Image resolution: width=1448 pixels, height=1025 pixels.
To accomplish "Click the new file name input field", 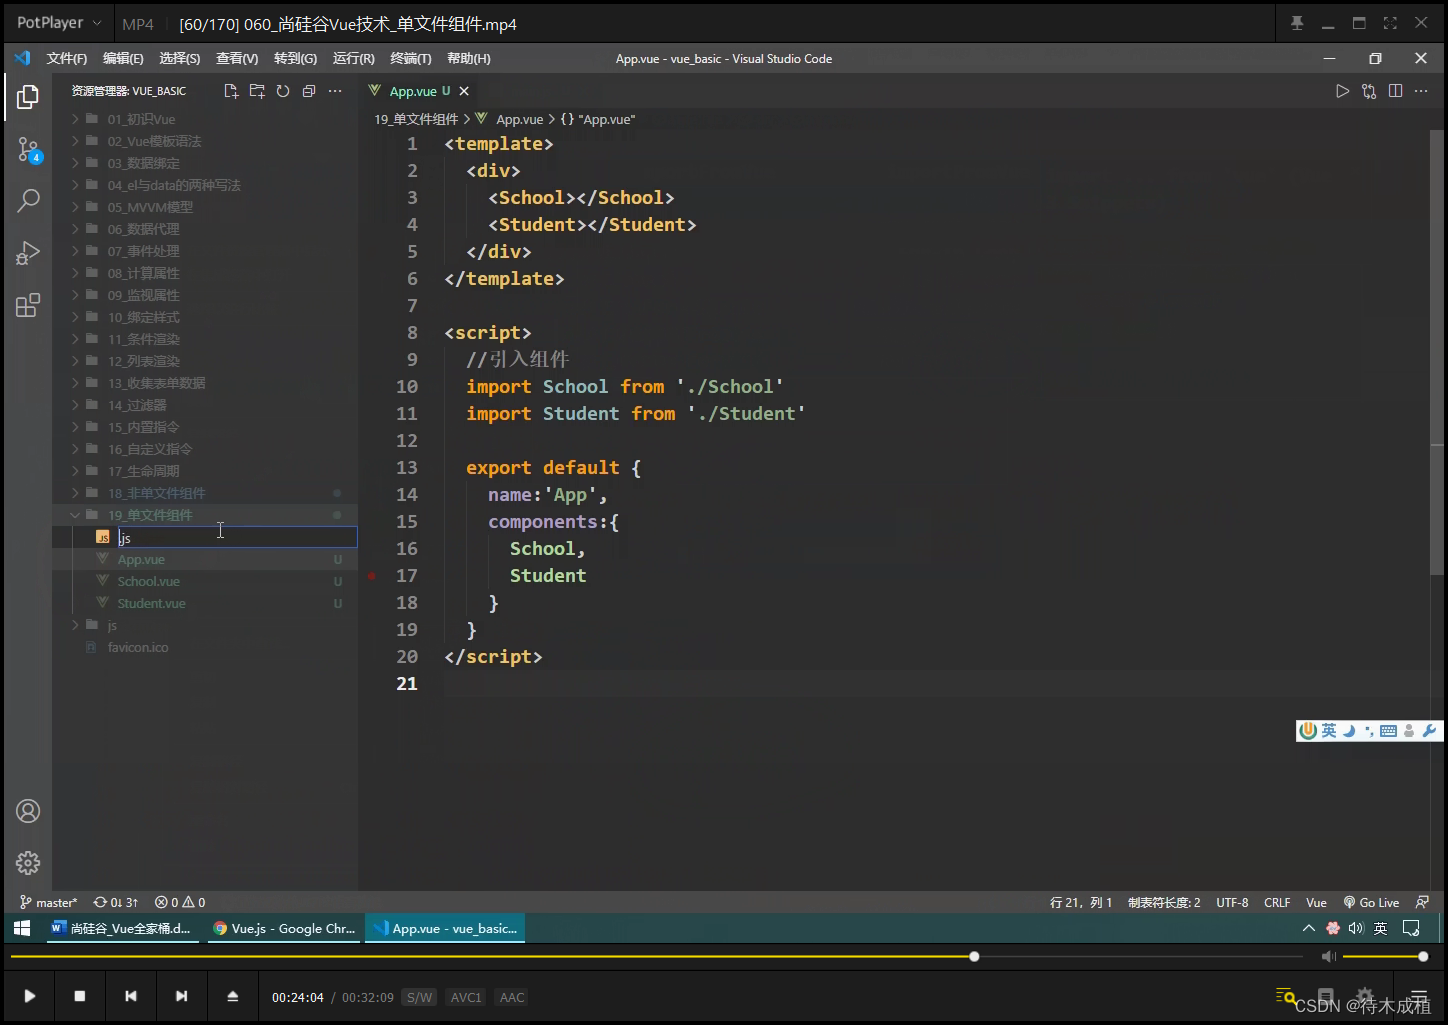I will pos(237,537).
